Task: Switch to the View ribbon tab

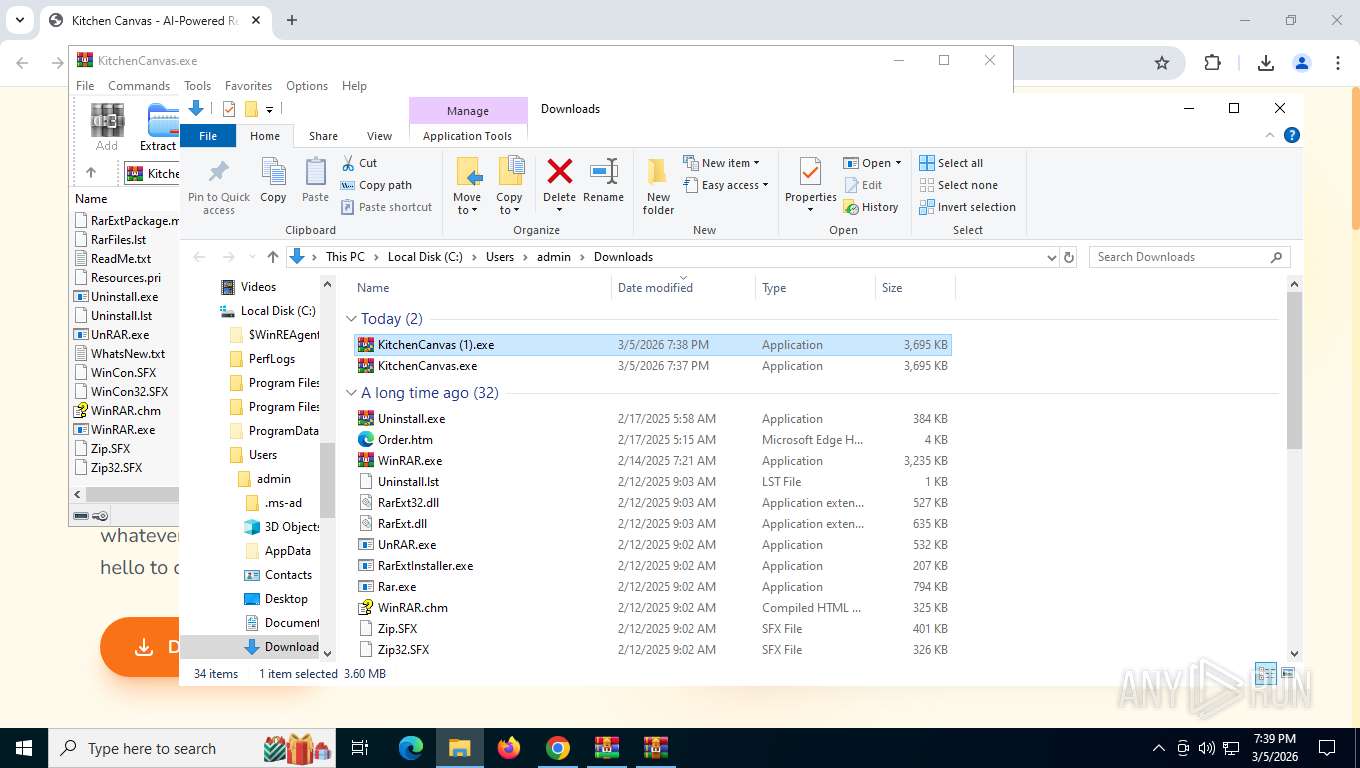Action: pos(379,136)
